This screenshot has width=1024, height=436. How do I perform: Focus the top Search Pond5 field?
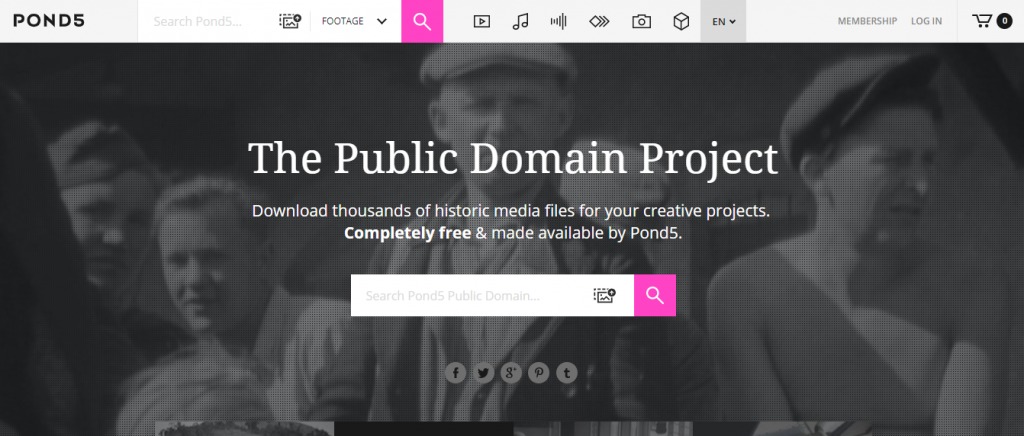click(209, 21)
